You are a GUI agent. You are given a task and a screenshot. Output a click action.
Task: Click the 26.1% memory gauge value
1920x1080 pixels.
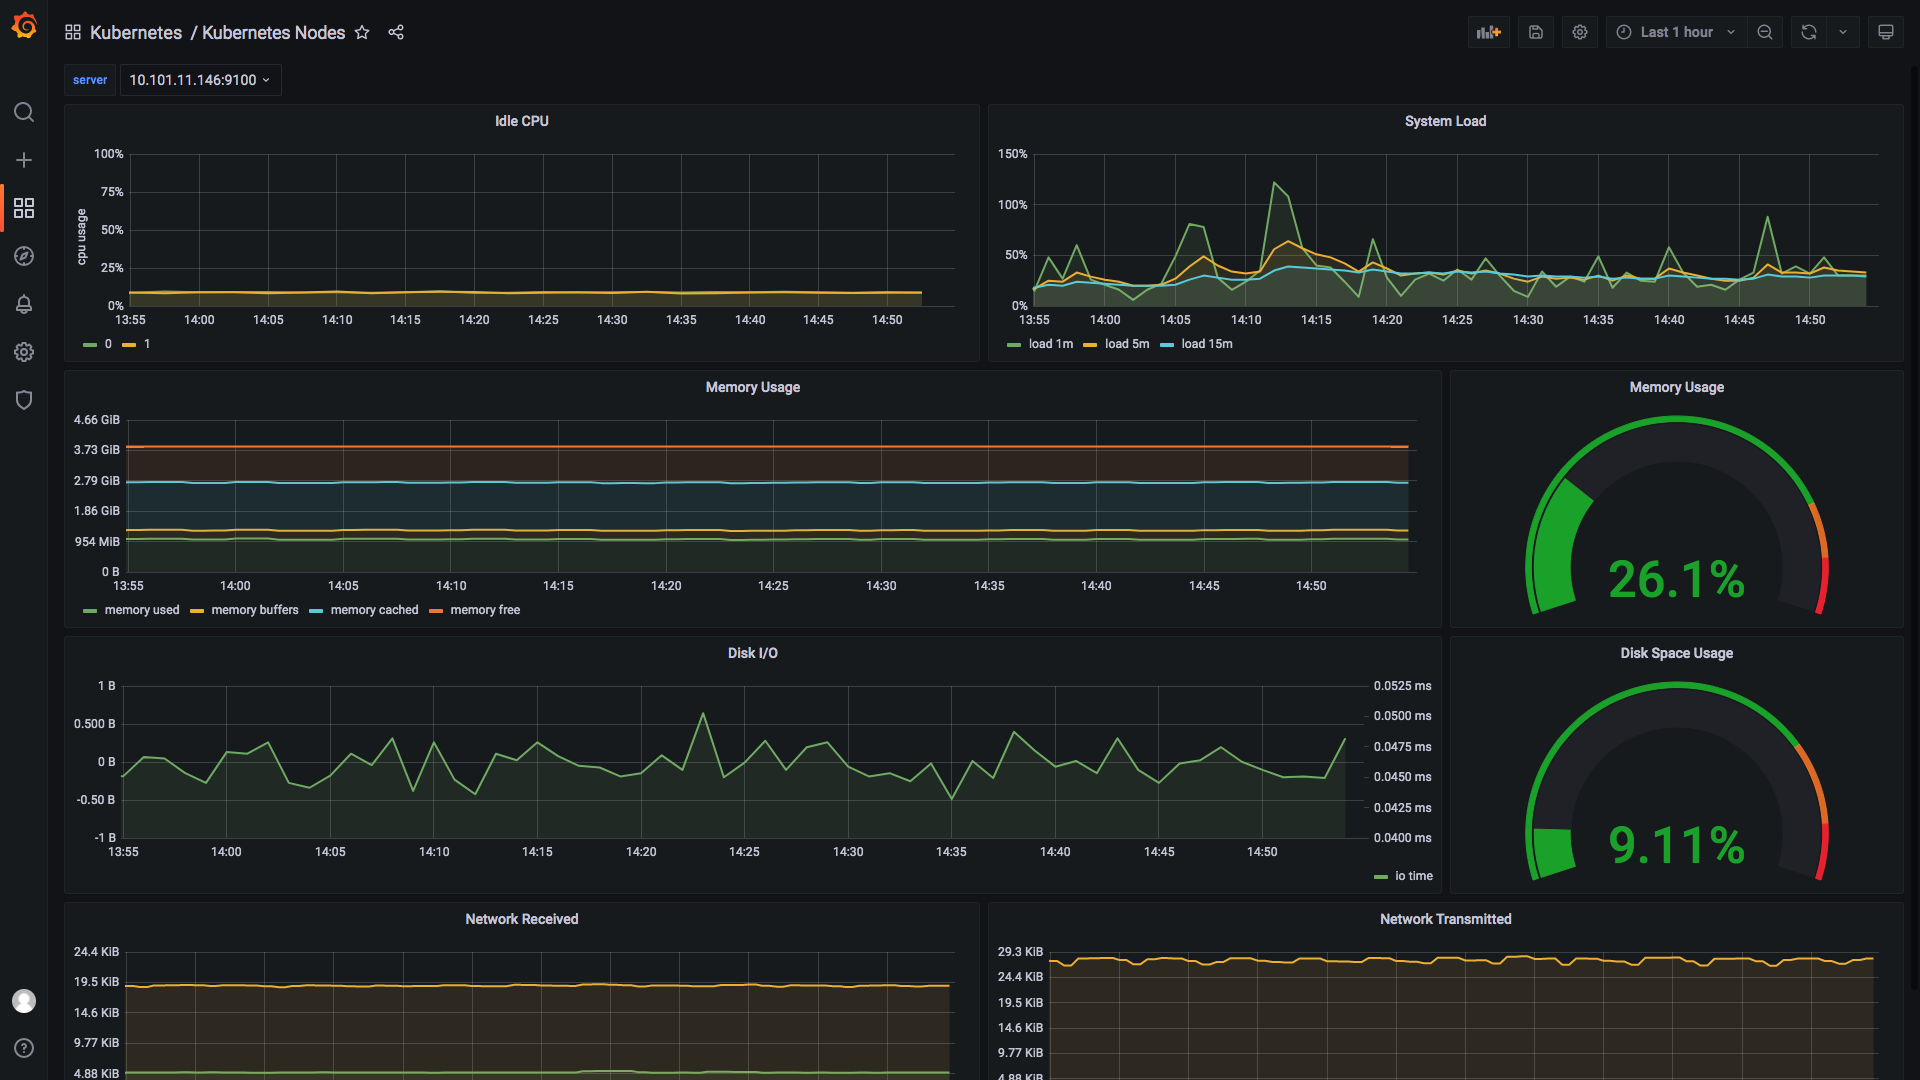click(1677, 580)
